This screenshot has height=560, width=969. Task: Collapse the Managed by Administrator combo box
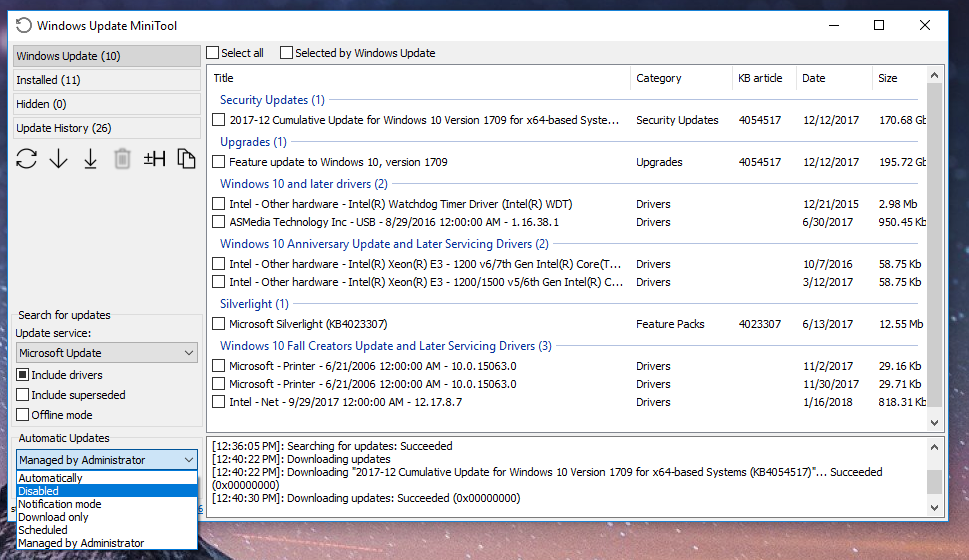tap(106, 460)
